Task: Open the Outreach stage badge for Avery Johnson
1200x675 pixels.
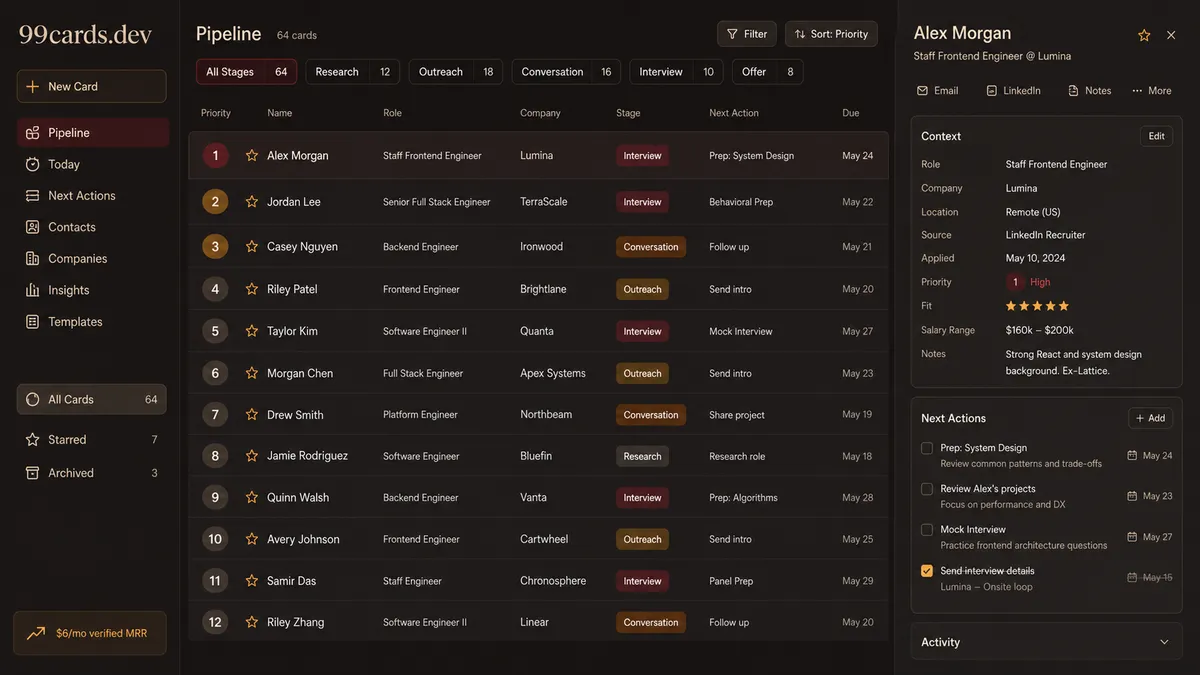Action: click(x=642, y=539)
